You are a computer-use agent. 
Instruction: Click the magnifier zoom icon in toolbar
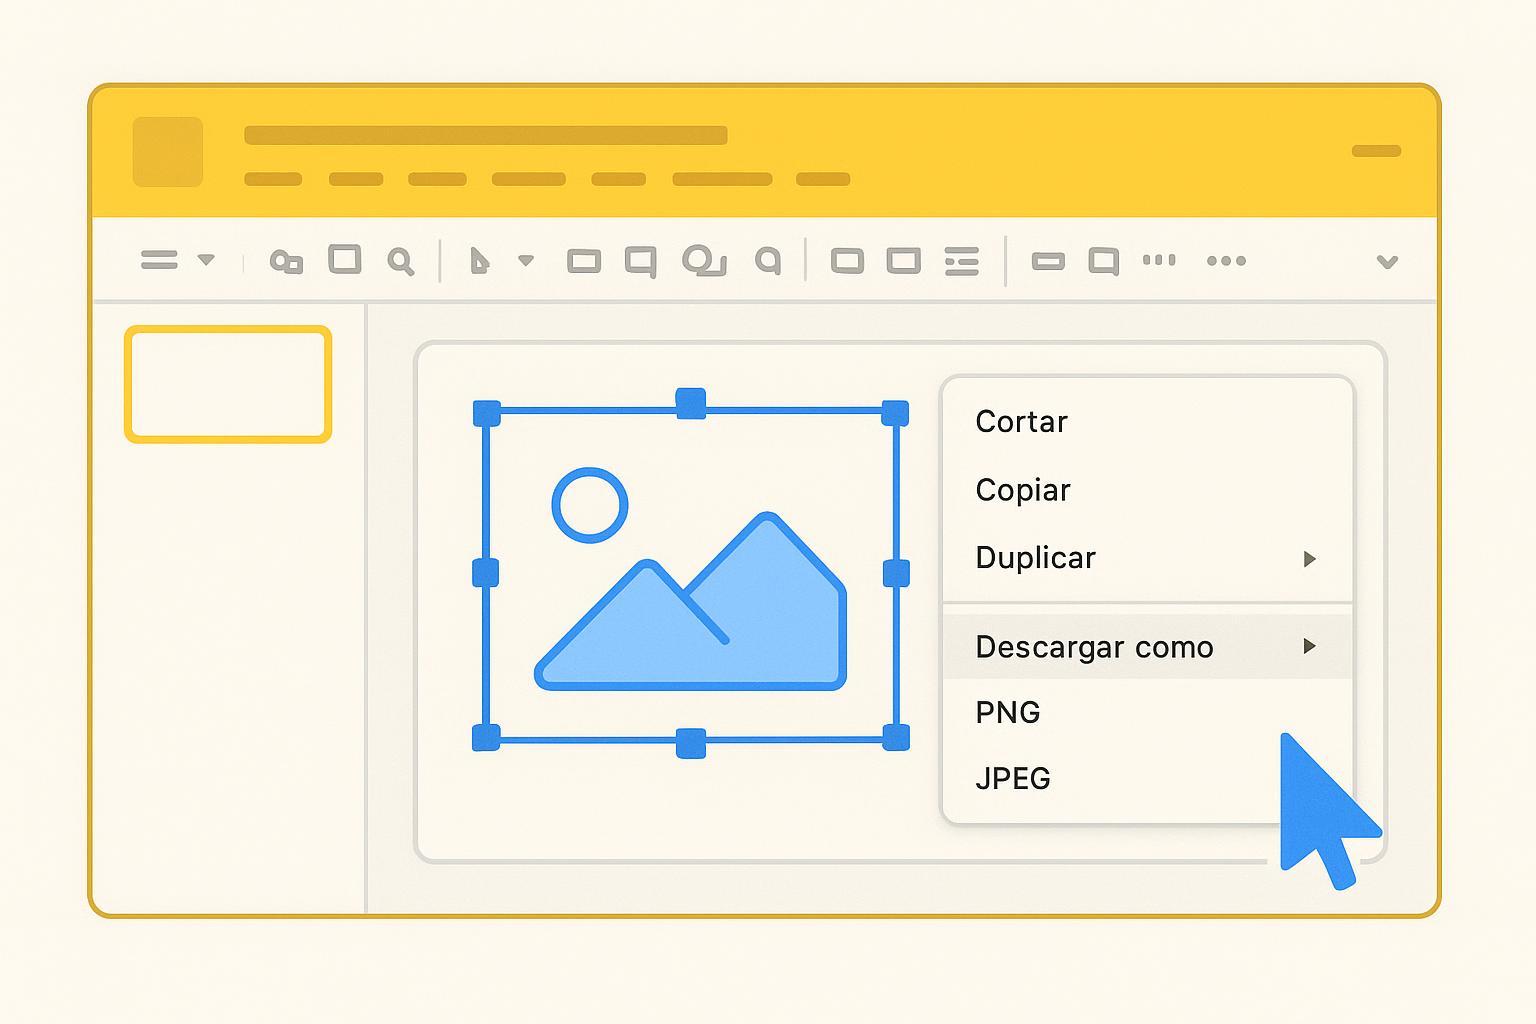[401, 262]
